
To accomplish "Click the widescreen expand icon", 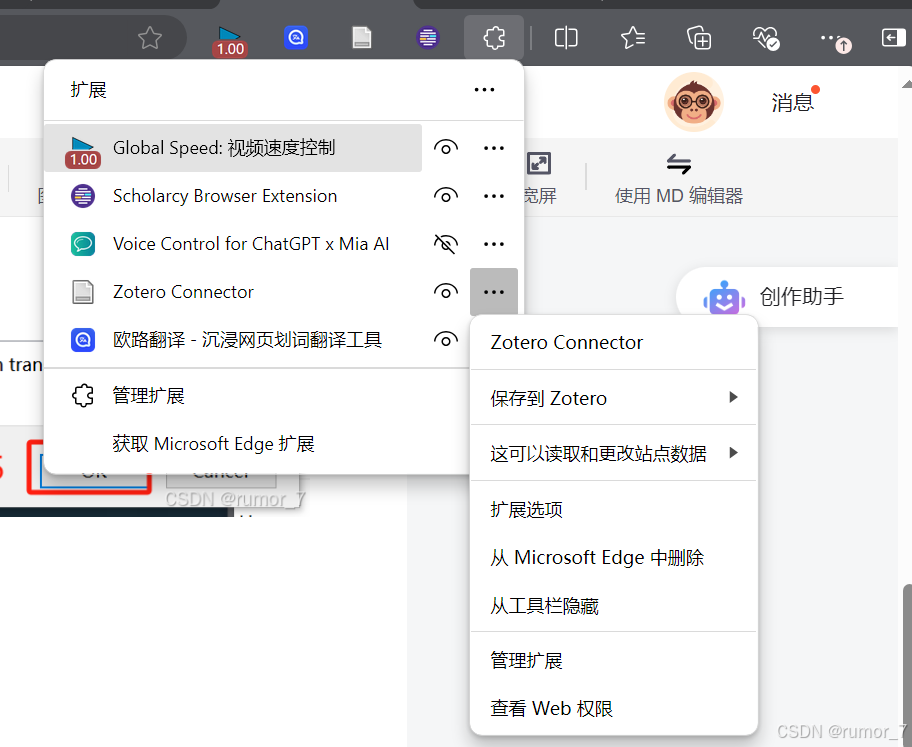I will (539, 163).
